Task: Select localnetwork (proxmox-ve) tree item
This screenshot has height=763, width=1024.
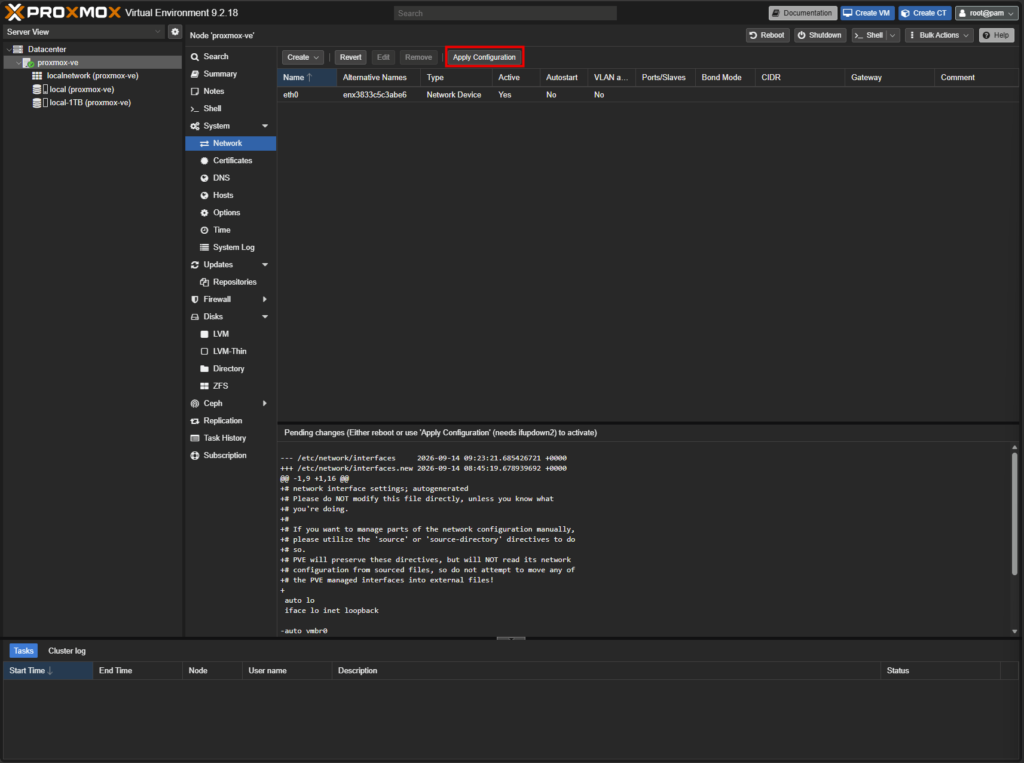Action: point(92,76)
